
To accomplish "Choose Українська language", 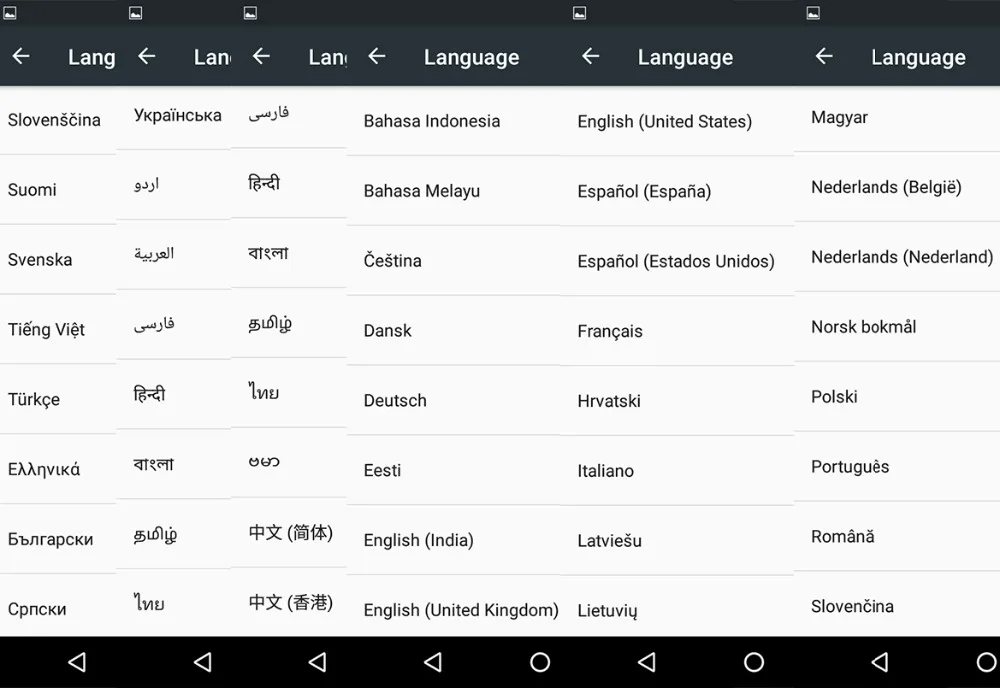I will click(x=173, y=117).
